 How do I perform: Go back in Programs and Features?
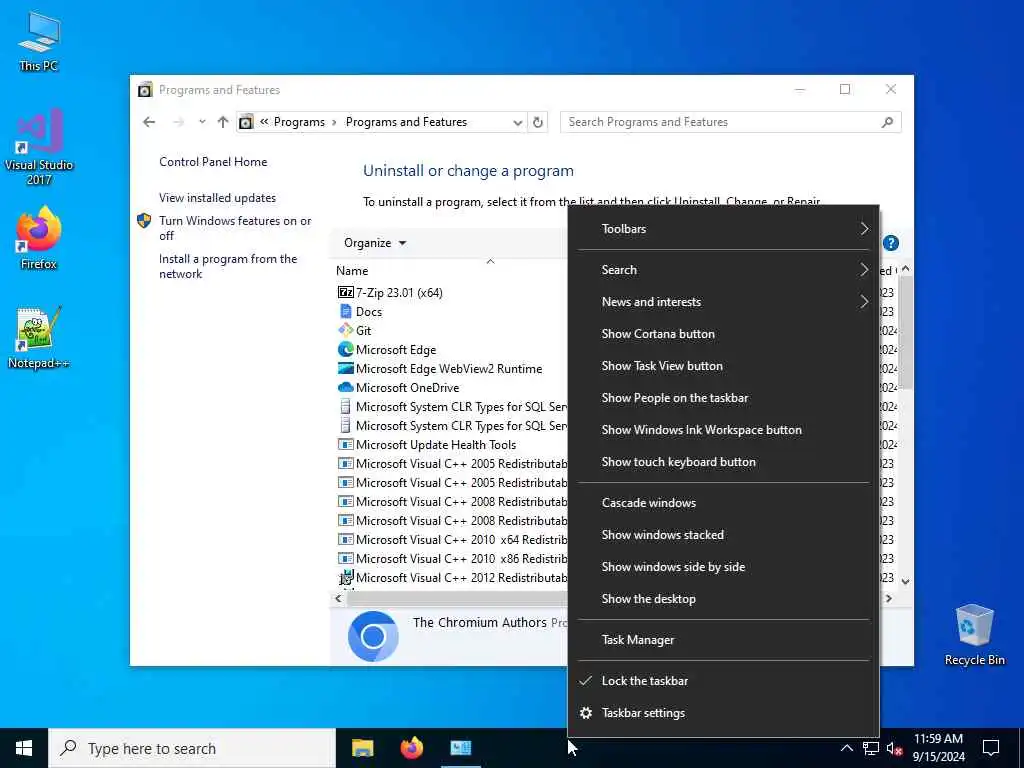(x=149, y=122)
